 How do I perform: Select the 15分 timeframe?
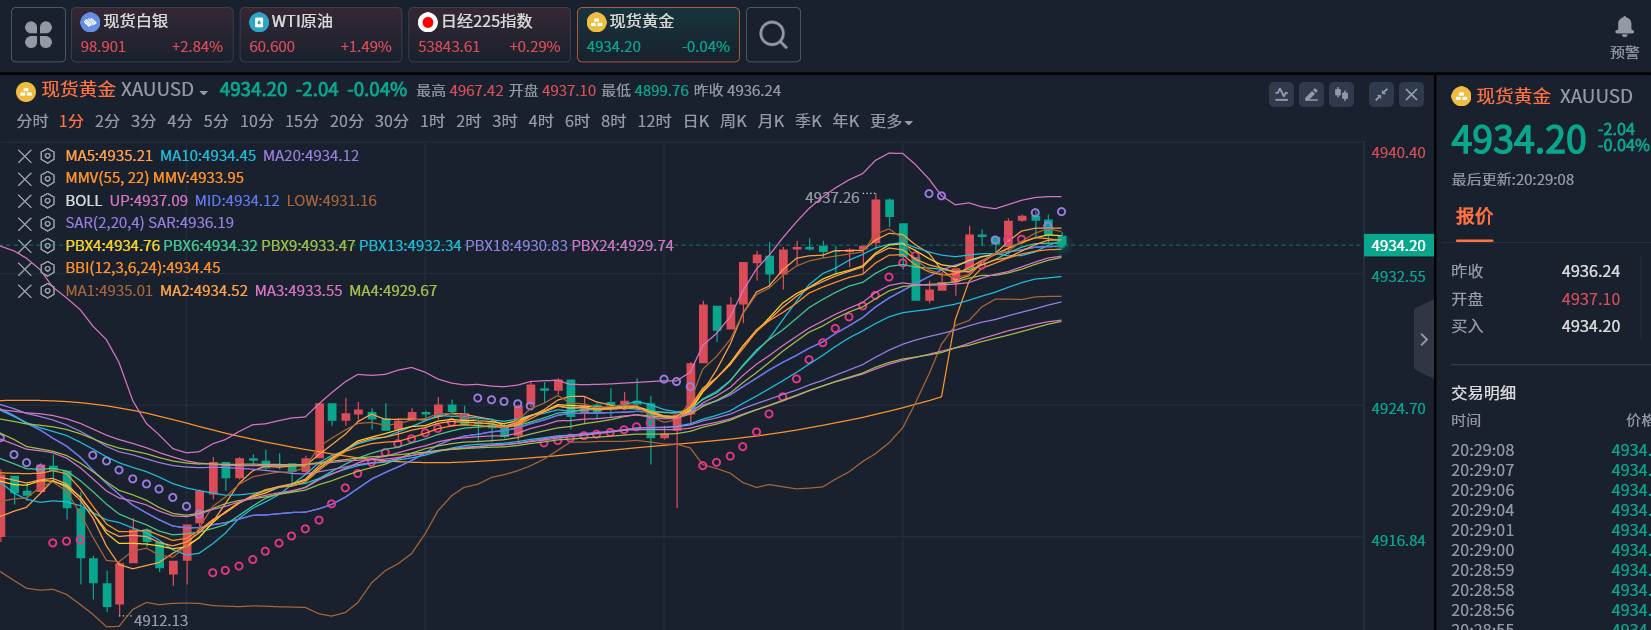(x=301, y=122)
